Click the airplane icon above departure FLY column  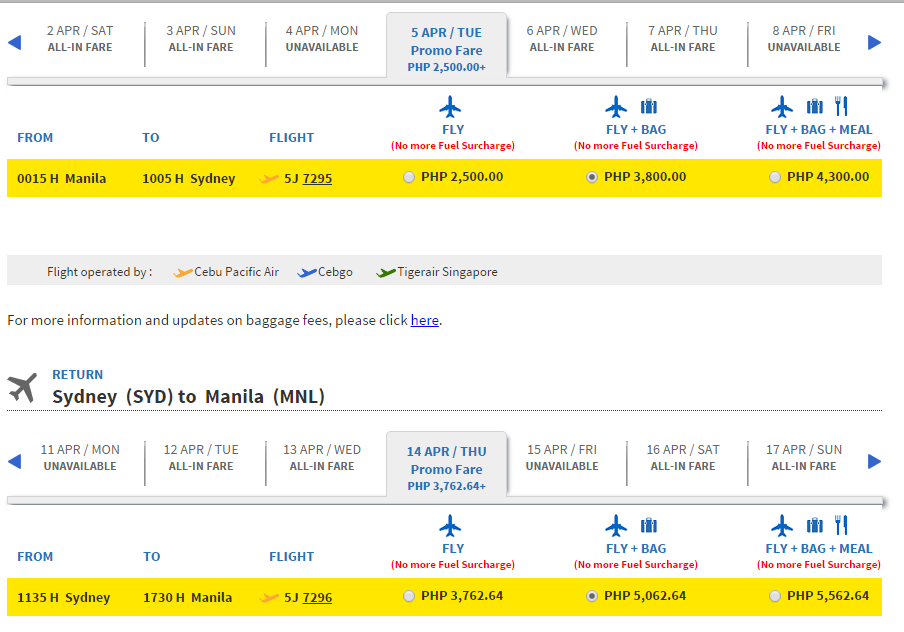click(x=450, y=107)
